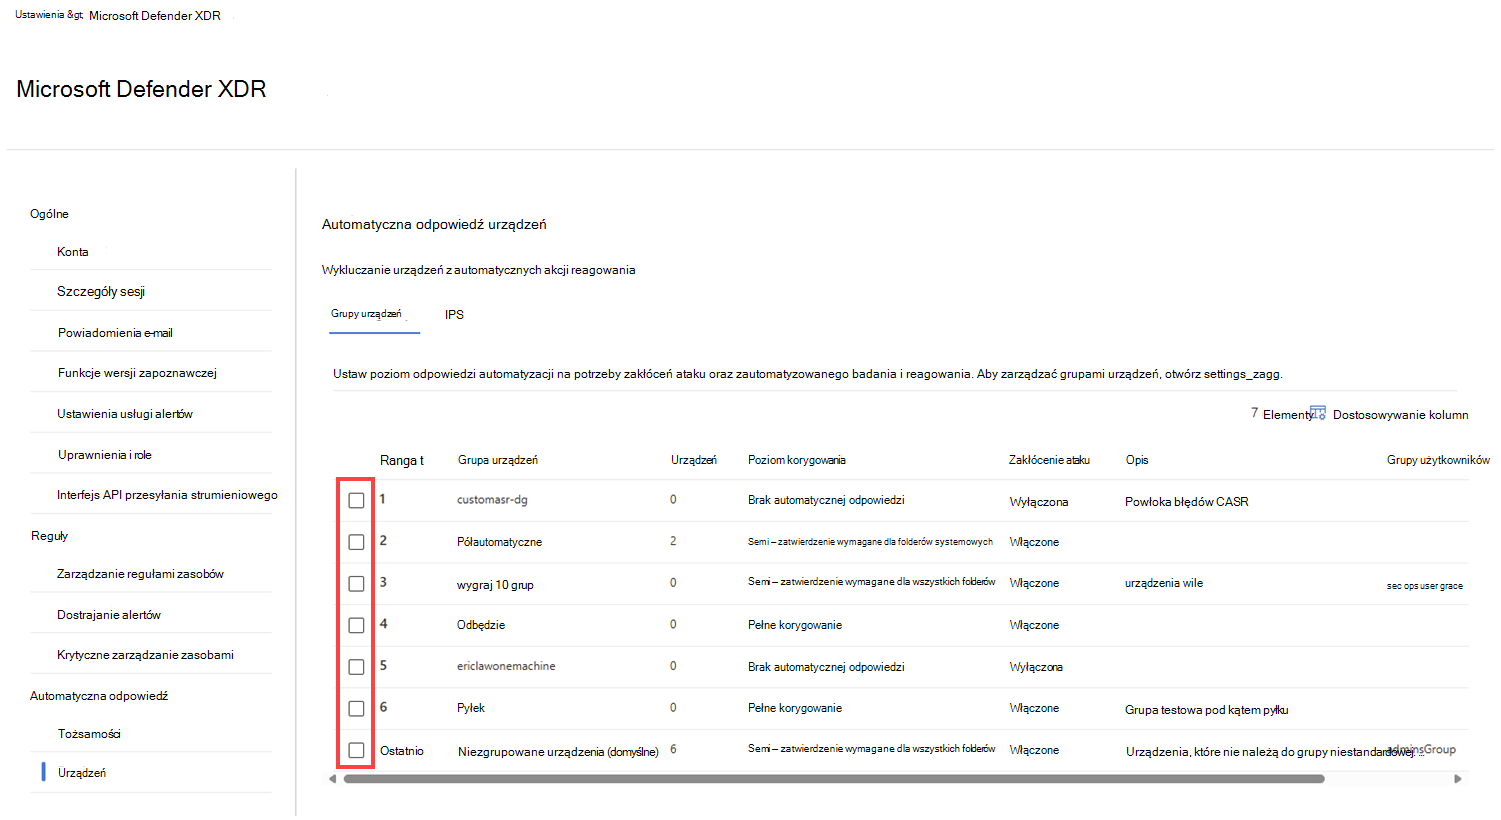Click Brak automatycznej odpowiedzi in customasr-dg row
This screenshot has width=1501, height=820.
click(x=826, y=500)
